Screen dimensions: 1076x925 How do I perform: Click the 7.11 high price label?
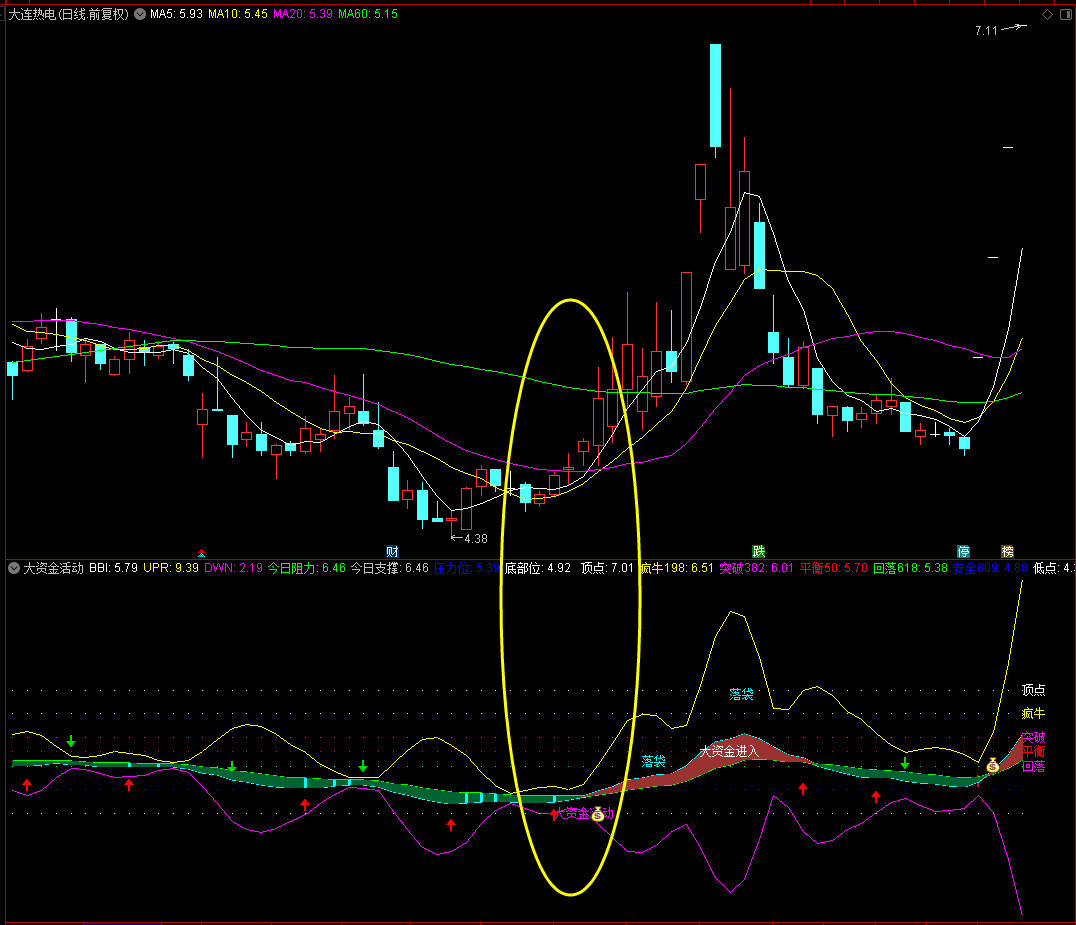[x=986, y=31]
